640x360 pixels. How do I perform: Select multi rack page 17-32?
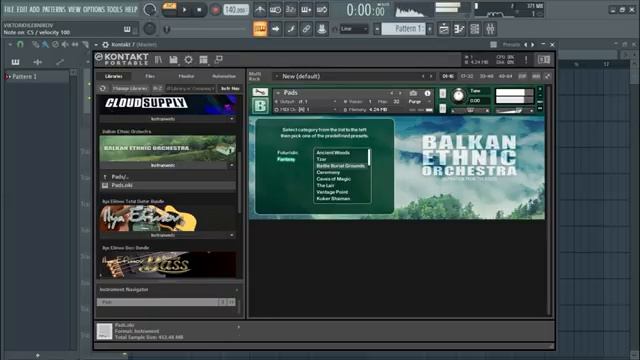coord(467,76)
